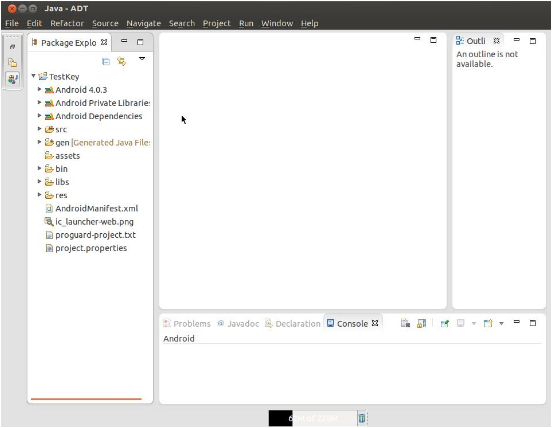
Task: Switch to the Declaration tab
Action: point(293,323)
